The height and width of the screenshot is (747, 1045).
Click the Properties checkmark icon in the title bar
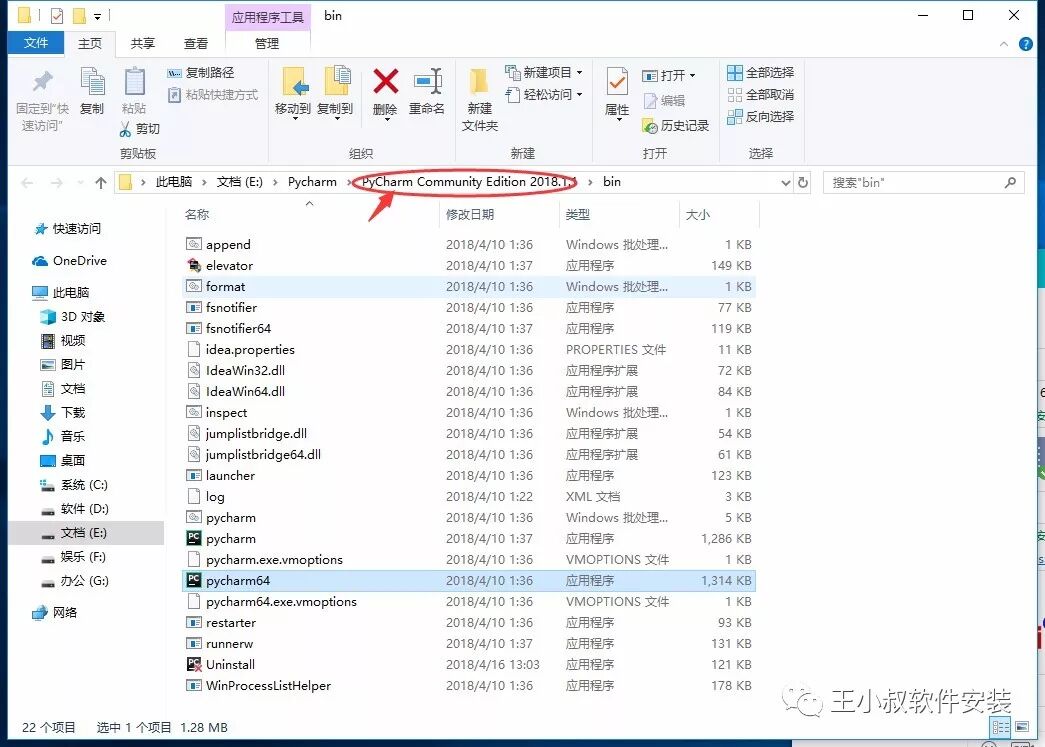[x=57, y=15]
